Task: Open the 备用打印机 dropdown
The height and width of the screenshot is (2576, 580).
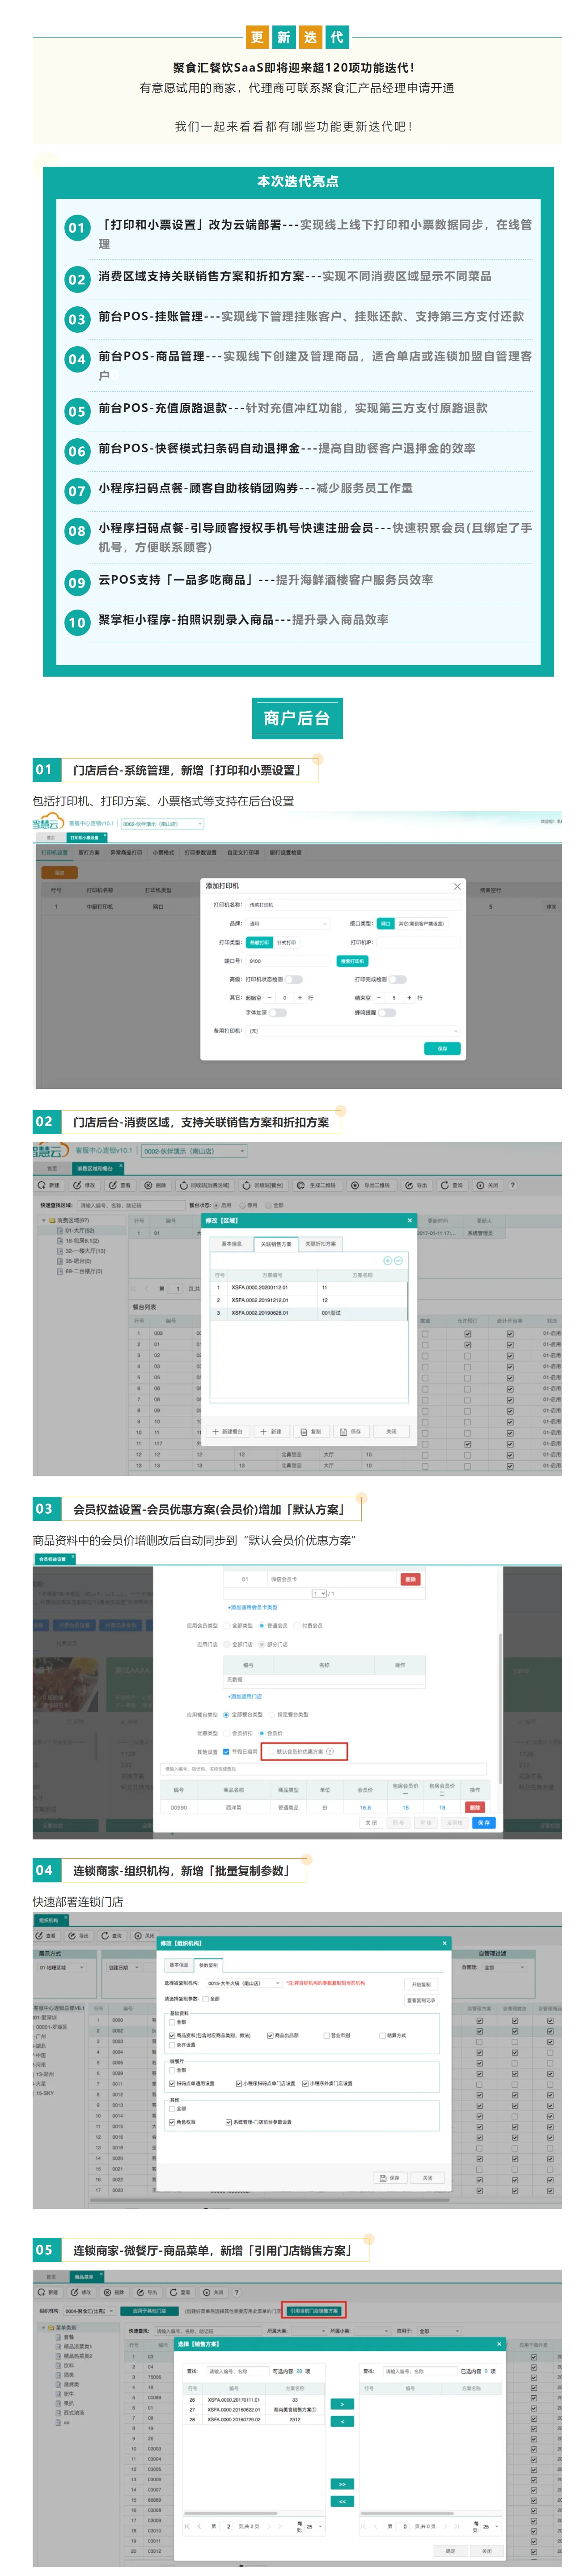Action: click(353, 1031)
